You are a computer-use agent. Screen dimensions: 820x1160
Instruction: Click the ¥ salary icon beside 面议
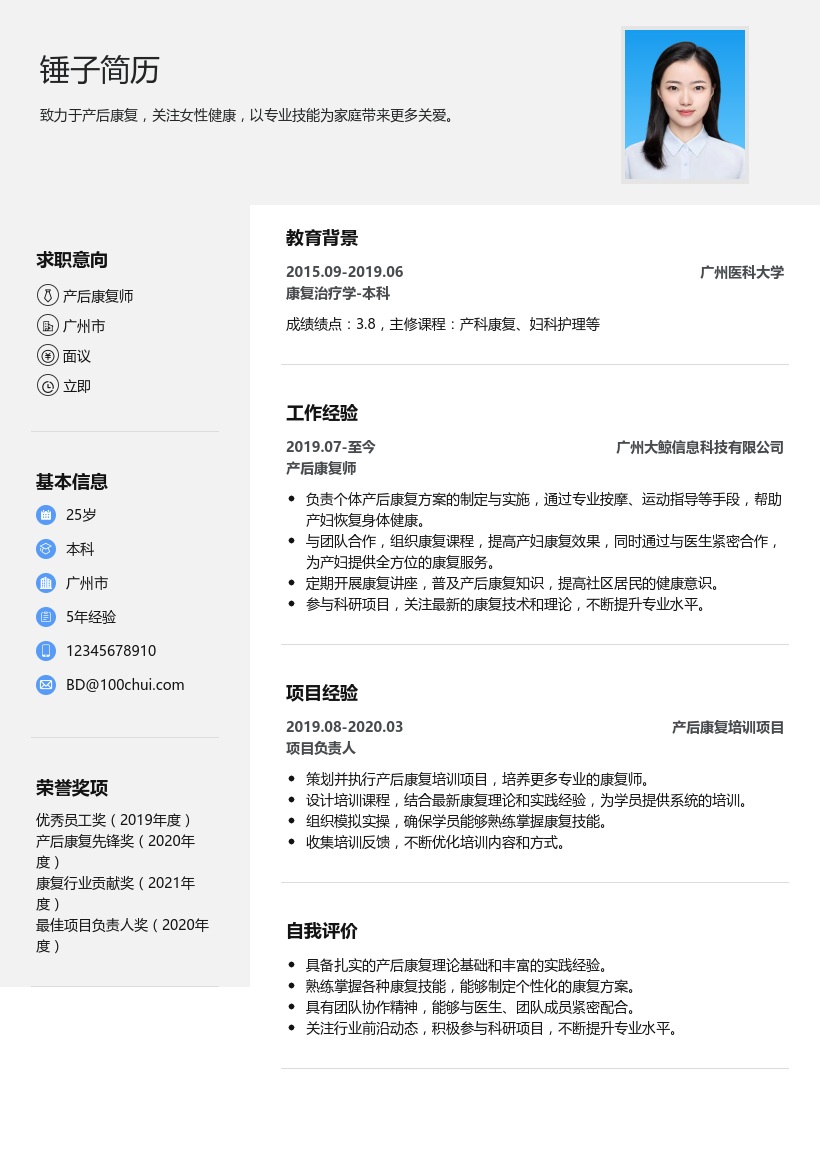47,355
